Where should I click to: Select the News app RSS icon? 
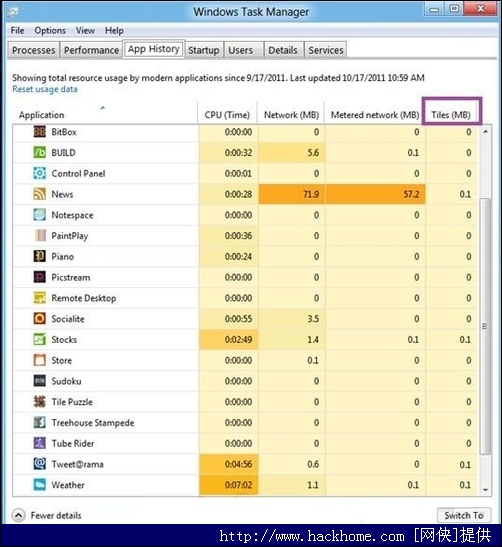coord(39,194)
